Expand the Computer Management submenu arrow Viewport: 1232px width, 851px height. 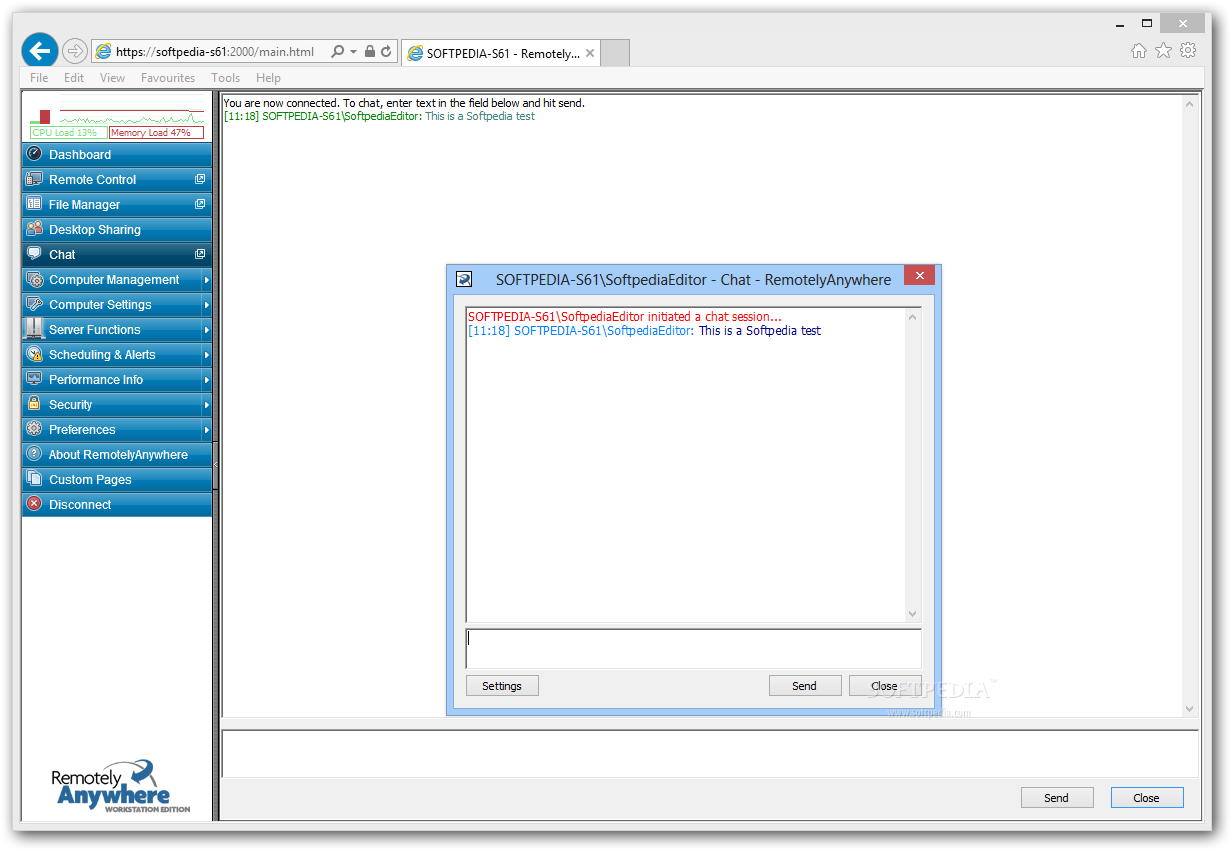[206, 280]
